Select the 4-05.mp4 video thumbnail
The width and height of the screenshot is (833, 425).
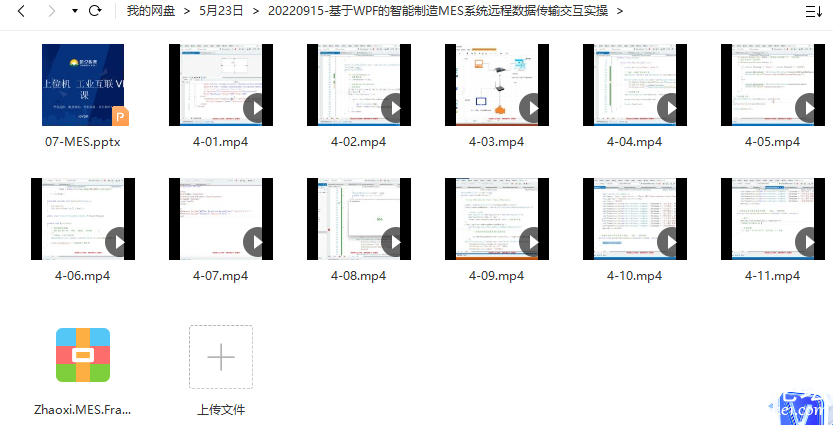(773, 85)
